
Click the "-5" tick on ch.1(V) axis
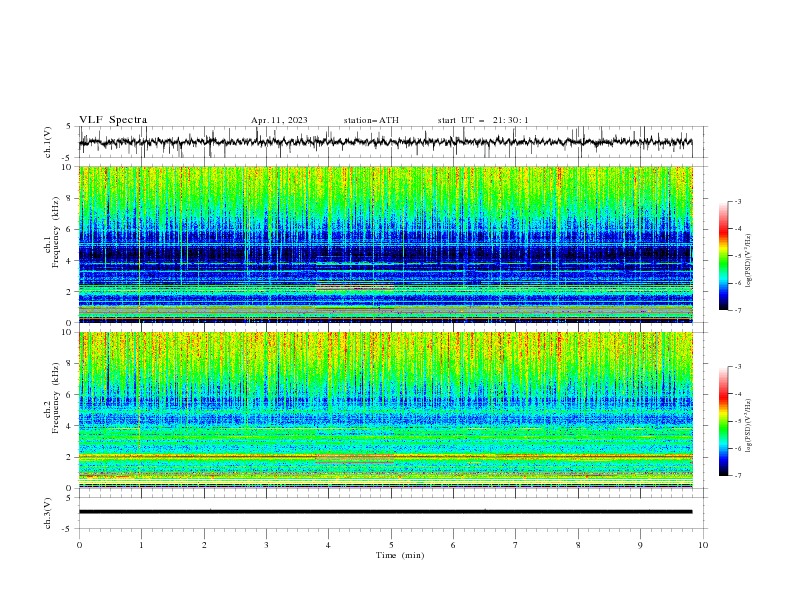pyautogui.click(x=67, y=158)
